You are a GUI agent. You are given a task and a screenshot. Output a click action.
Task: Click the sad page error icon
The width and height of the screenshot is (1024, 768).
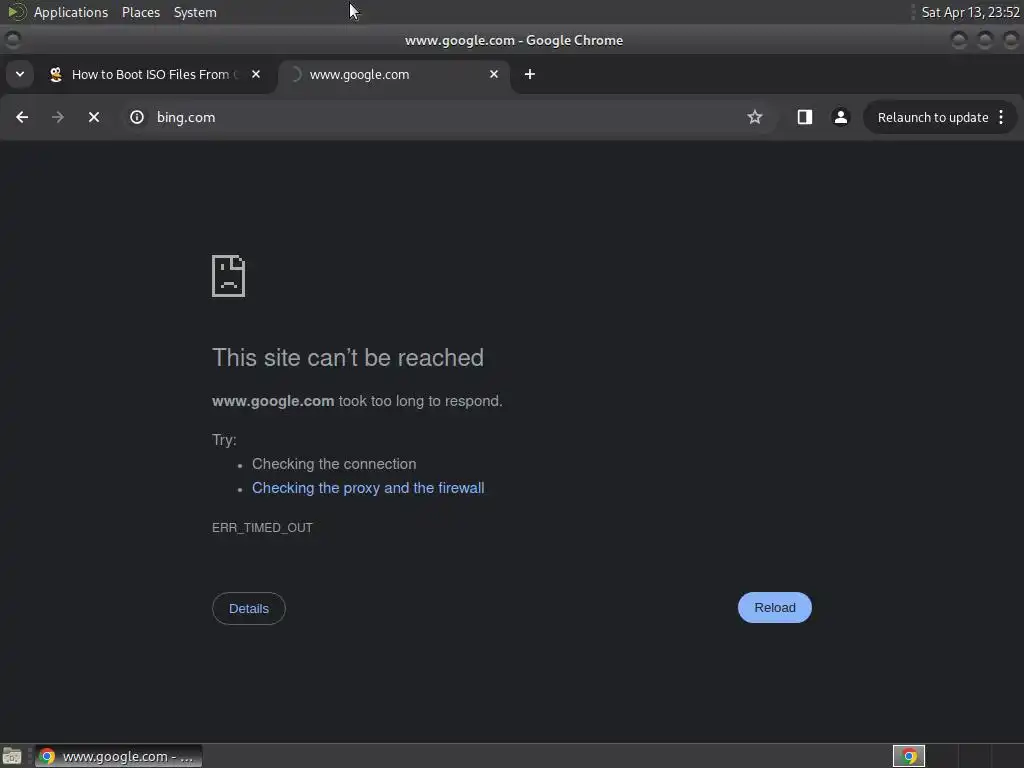[229, 276]
